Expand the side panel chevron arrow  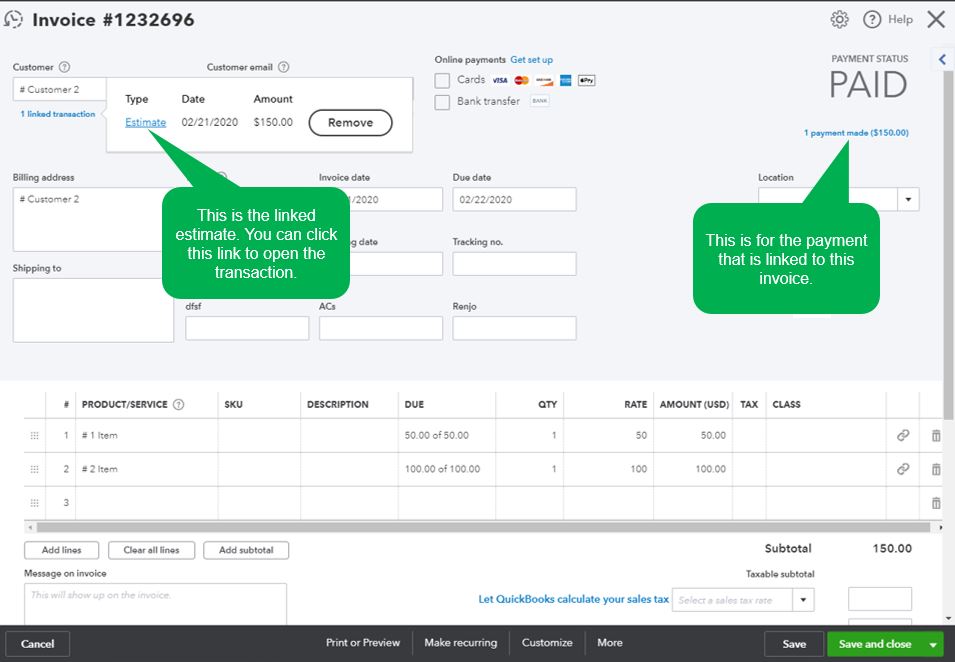942,59
